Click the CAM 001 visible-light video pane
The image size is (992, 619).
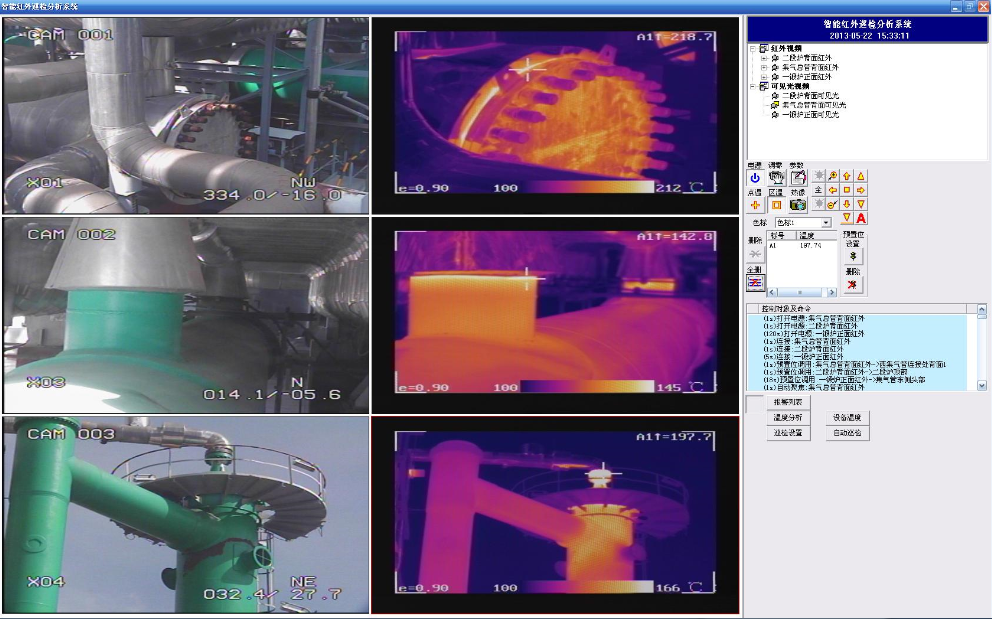[x=186, y=115]
